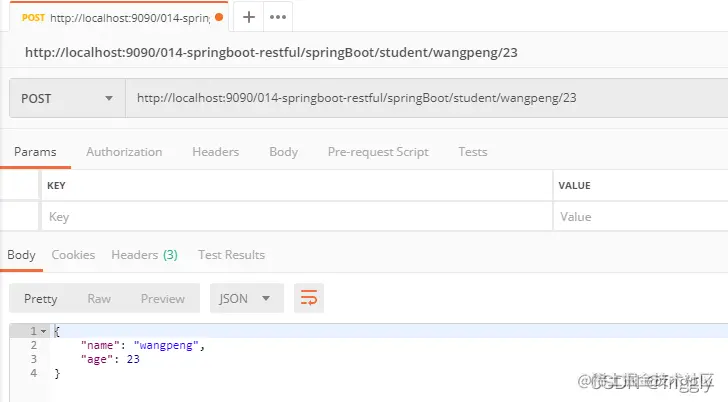
Task: Click the VALUE column header
Action: (574, 185)
